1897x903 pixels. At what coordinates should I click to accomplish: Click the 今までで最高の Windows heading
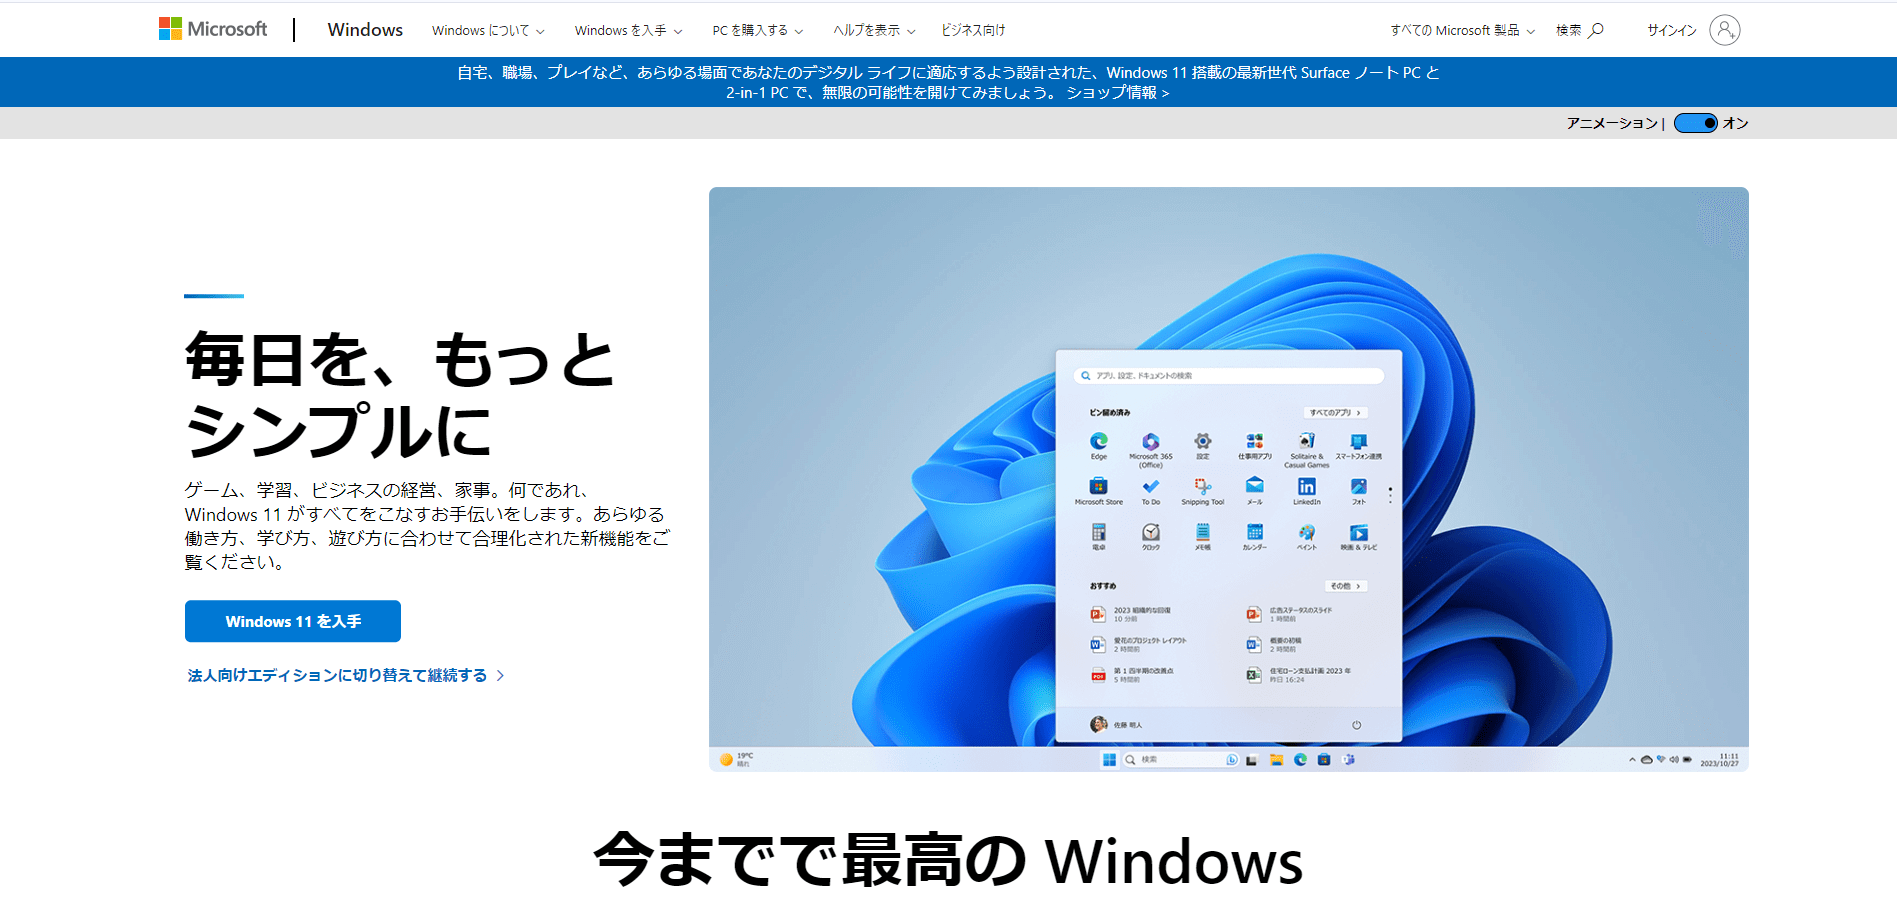[949, 860]
